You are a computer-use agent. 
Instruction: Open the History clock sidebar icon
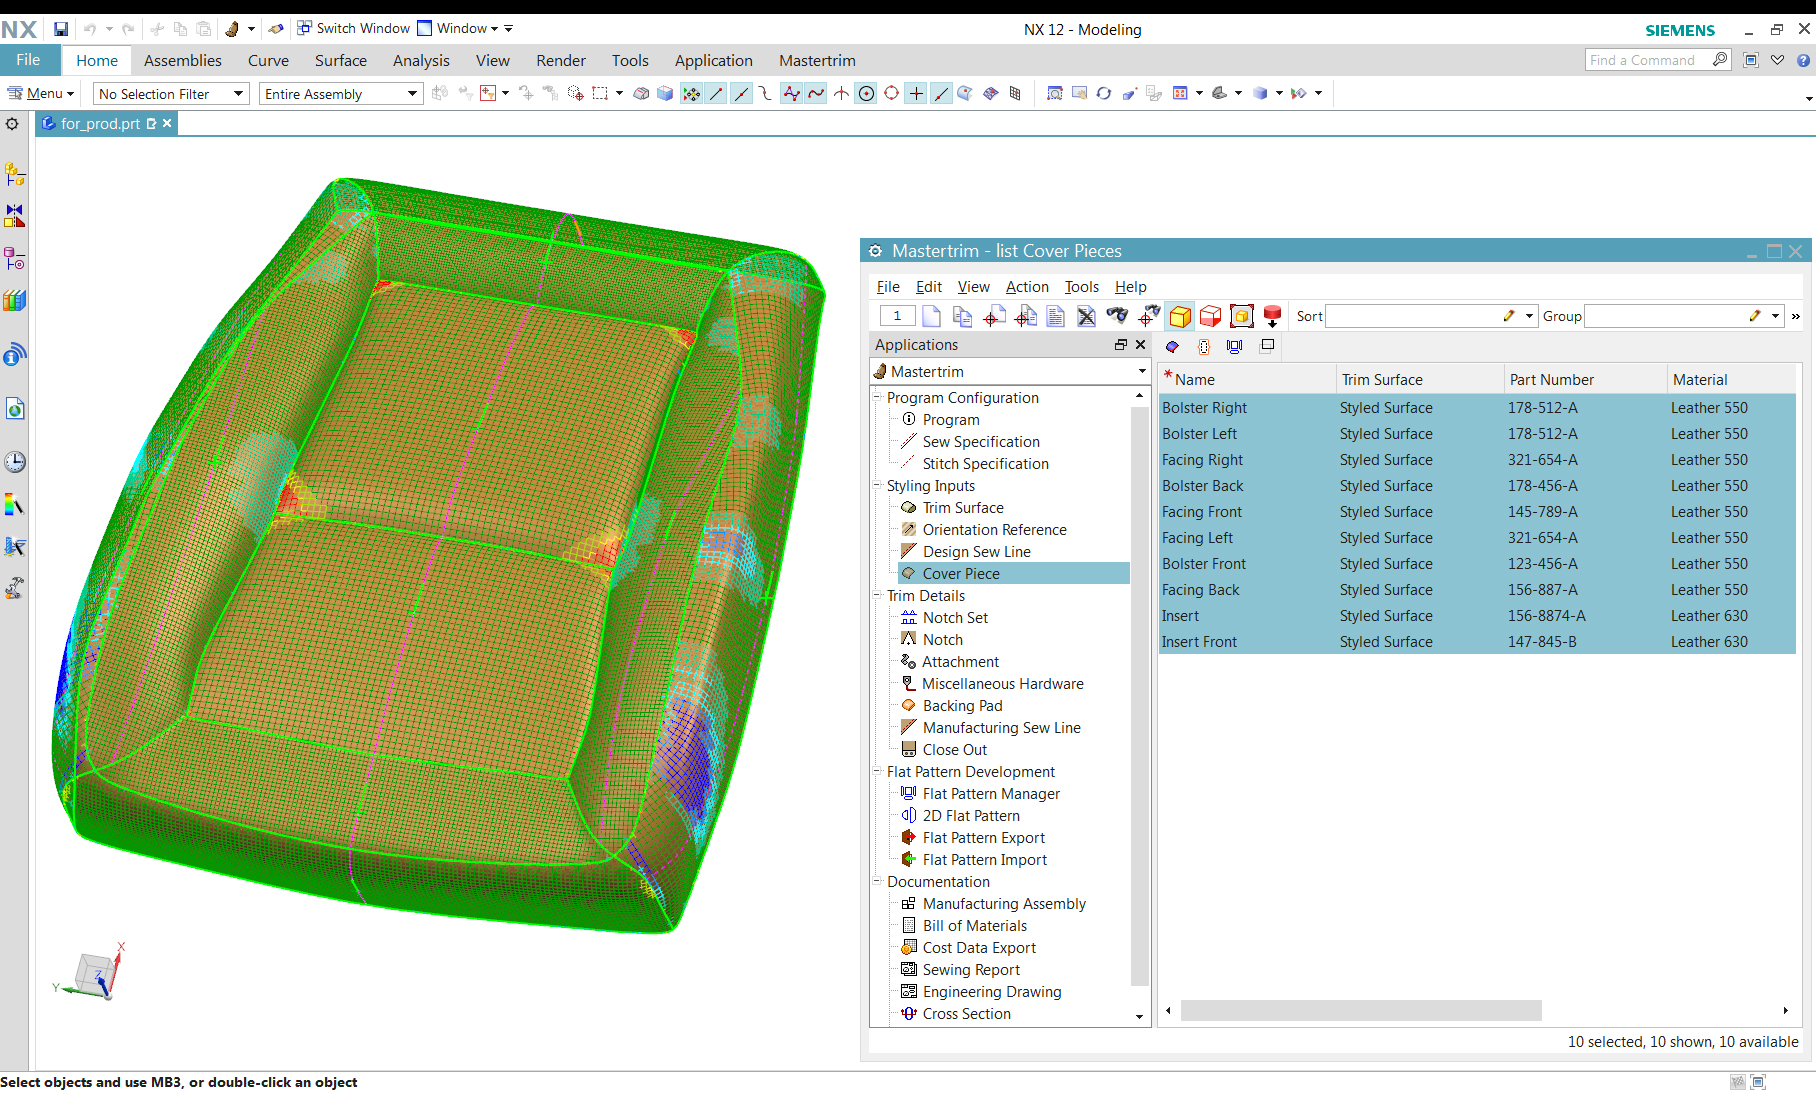(14, 462)
